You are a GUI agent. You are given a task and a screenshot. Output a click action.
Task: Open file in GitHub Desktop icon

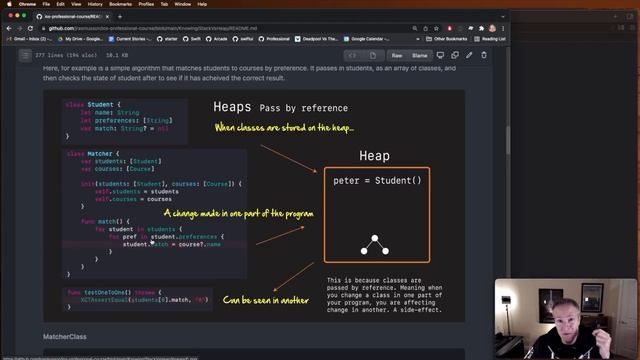coord(440,55)
